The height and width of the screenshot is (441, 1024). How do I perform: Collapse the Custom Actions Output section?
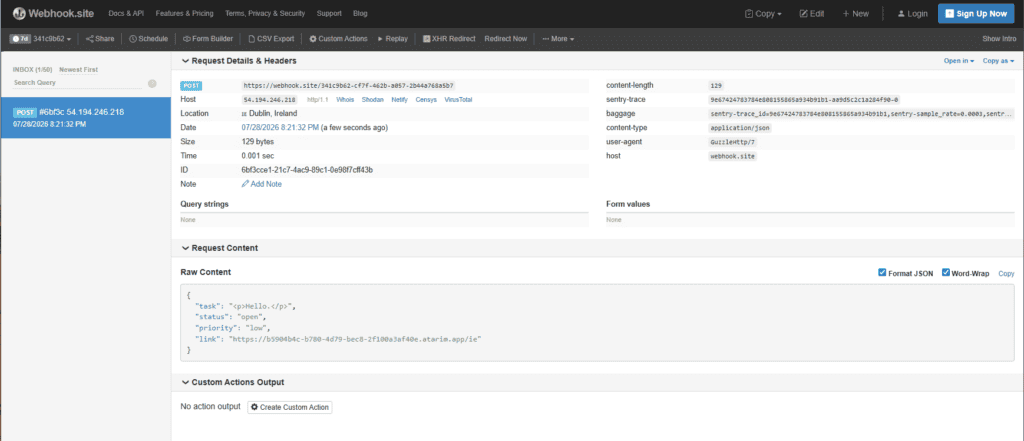(x=232, y=382)
